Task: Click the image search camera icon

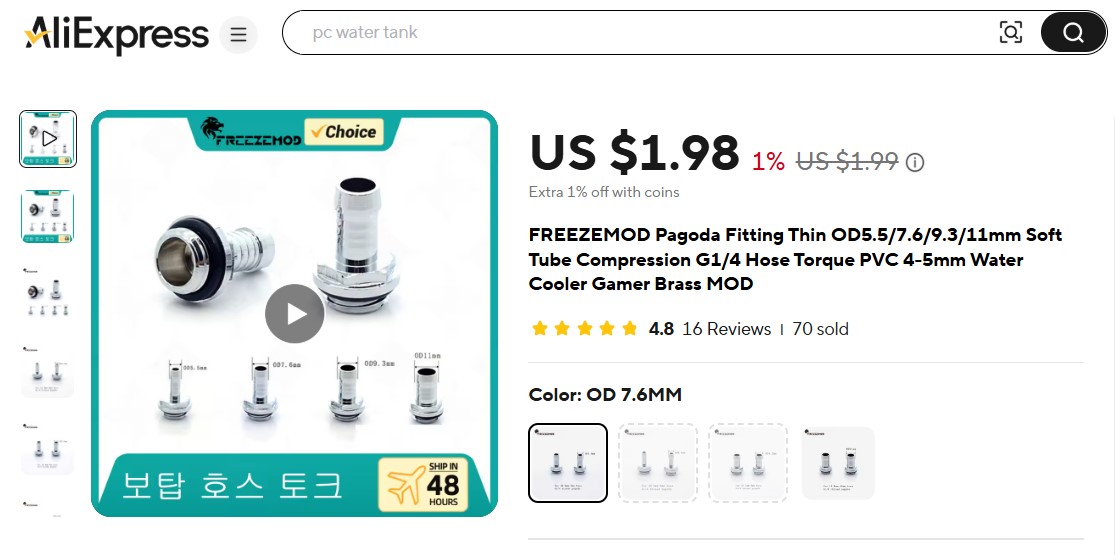Action: click(1010, 33)
